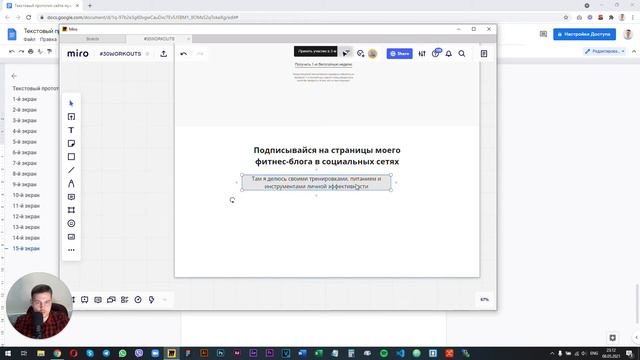
Task: Open the Windows Start menu
Action: tap(7, 353)
